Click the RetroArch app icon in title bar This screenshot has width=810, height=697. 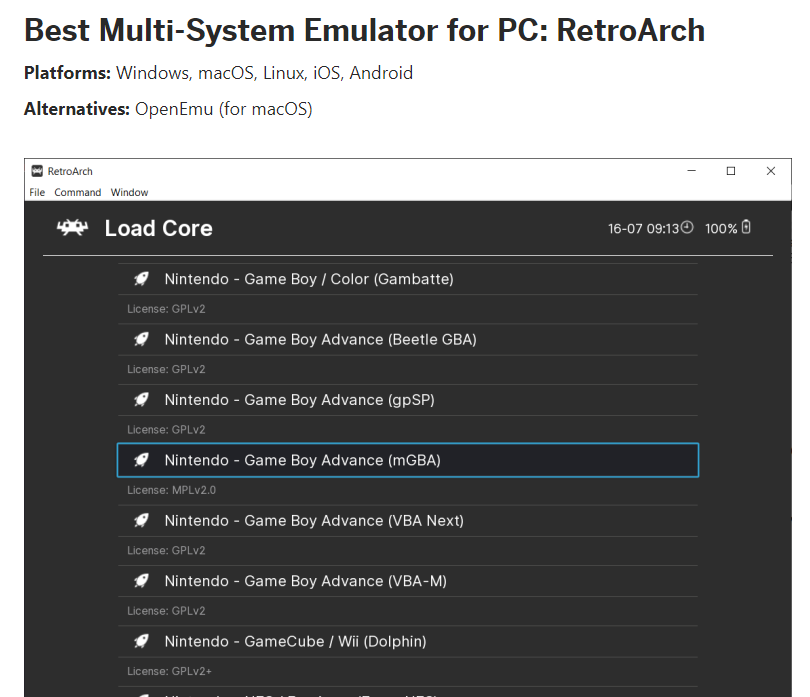37,171
